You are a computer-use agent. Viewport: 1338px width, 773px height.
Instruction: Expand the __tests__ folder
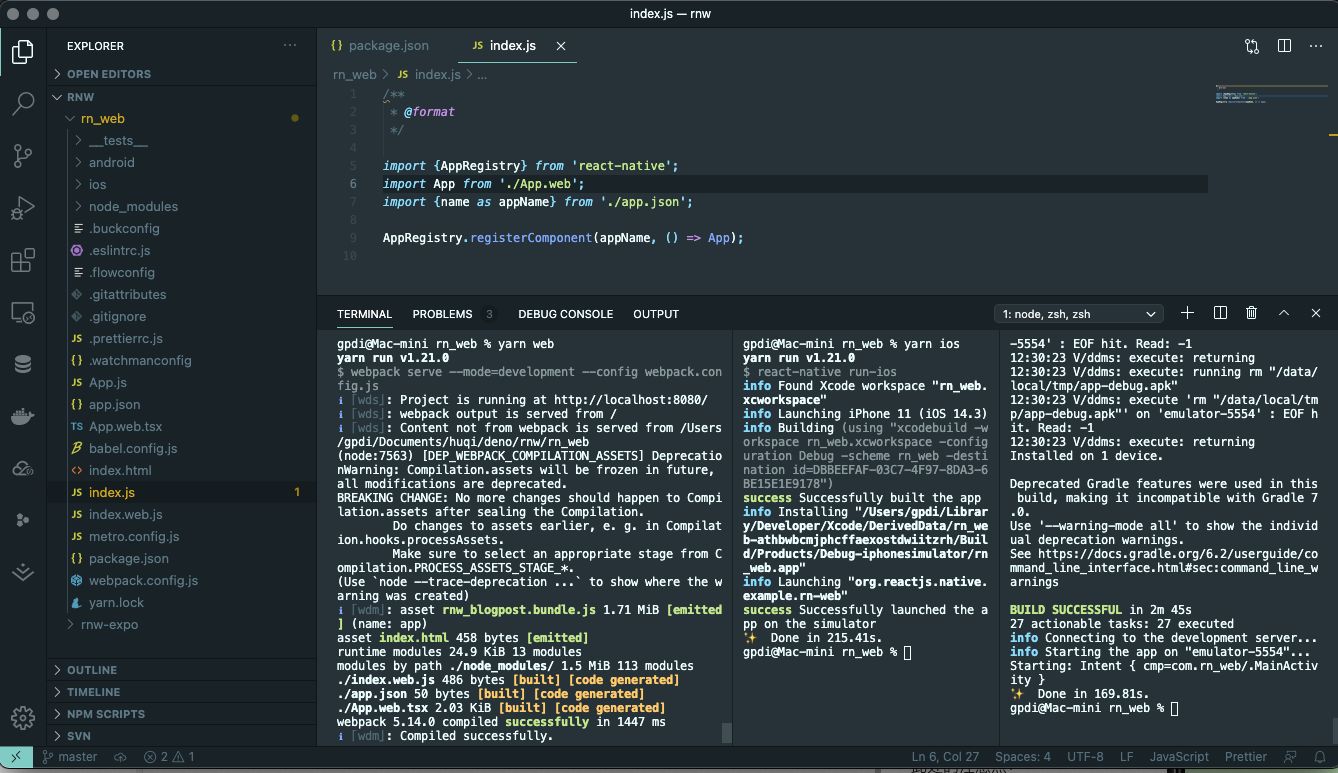(182, 140)
